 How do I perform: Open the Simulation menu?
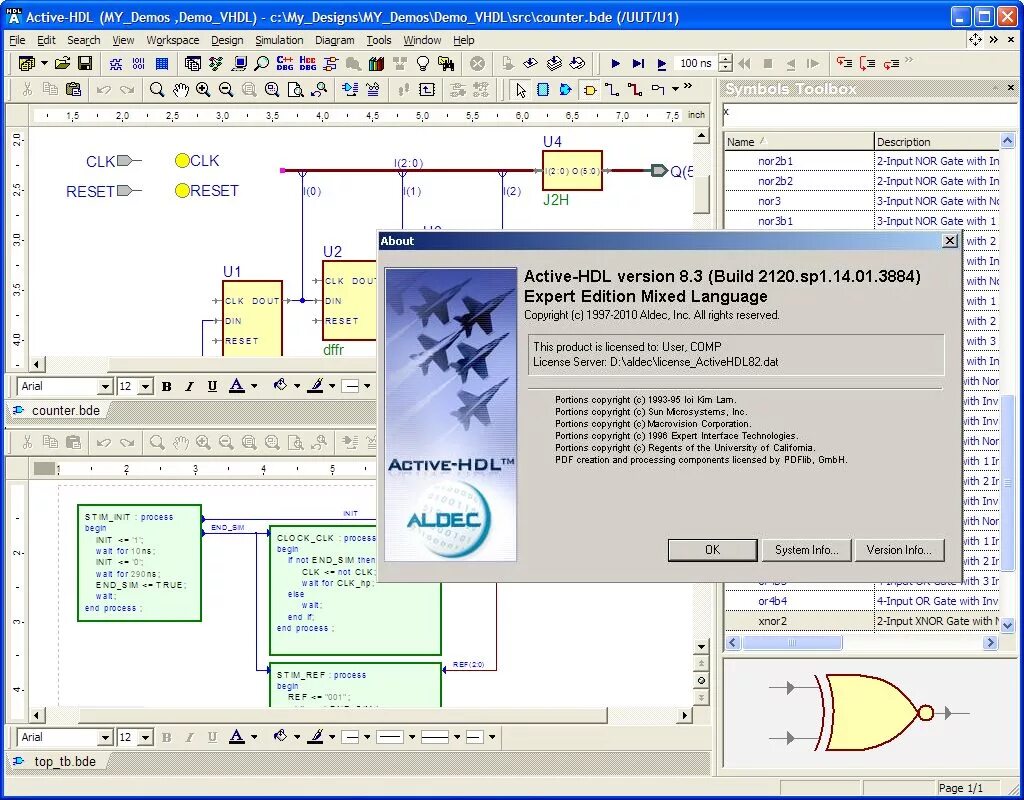279,40
